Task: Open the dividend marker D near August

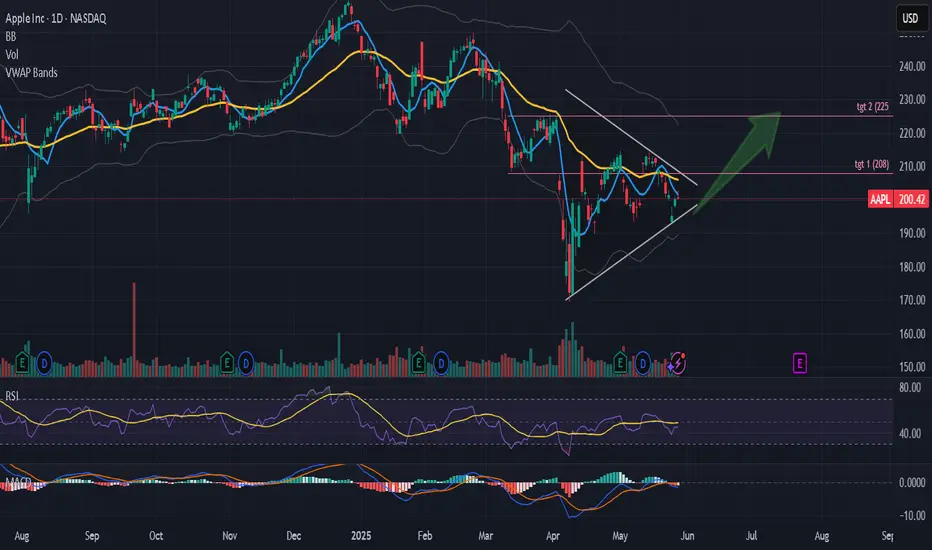Action: [44, 362]
